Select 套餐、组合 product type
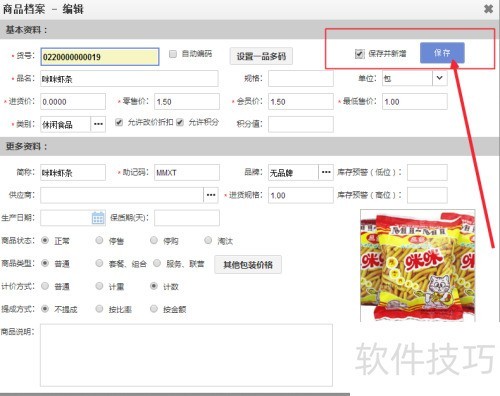 click(x=99, y=263)
